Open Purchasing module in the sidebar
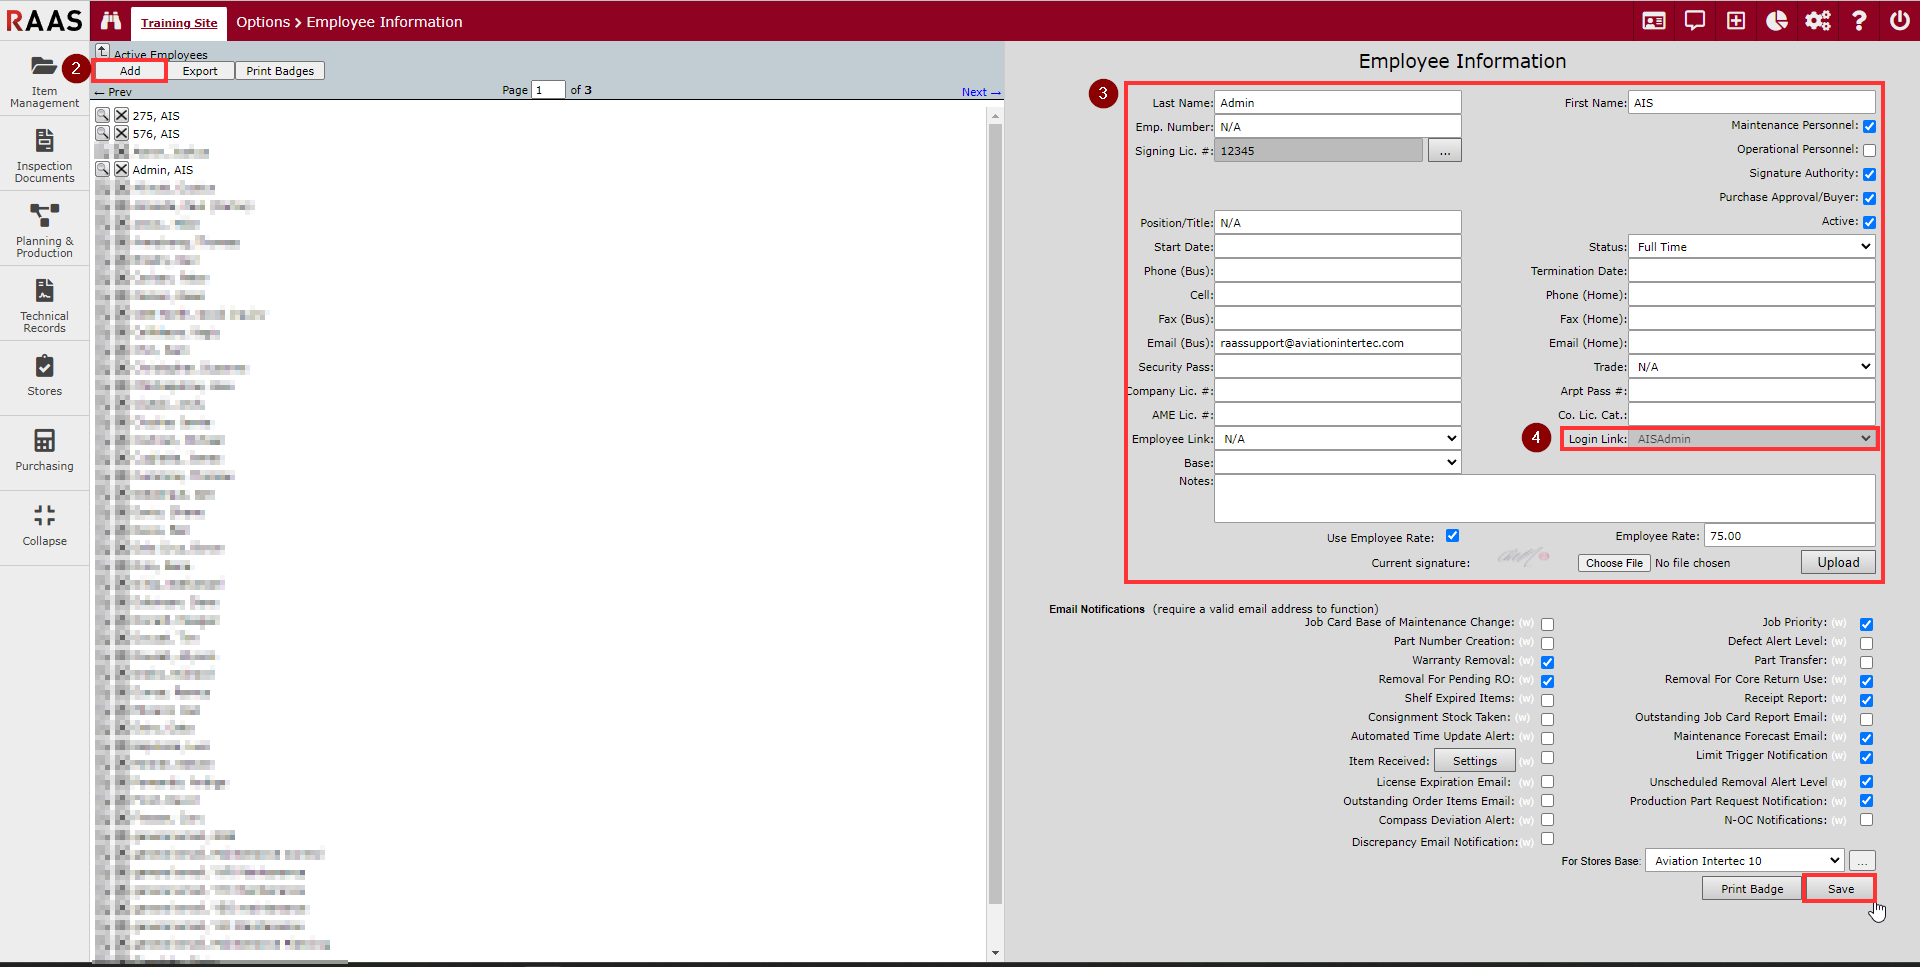The image size is (1920, 967). (45, 450)
